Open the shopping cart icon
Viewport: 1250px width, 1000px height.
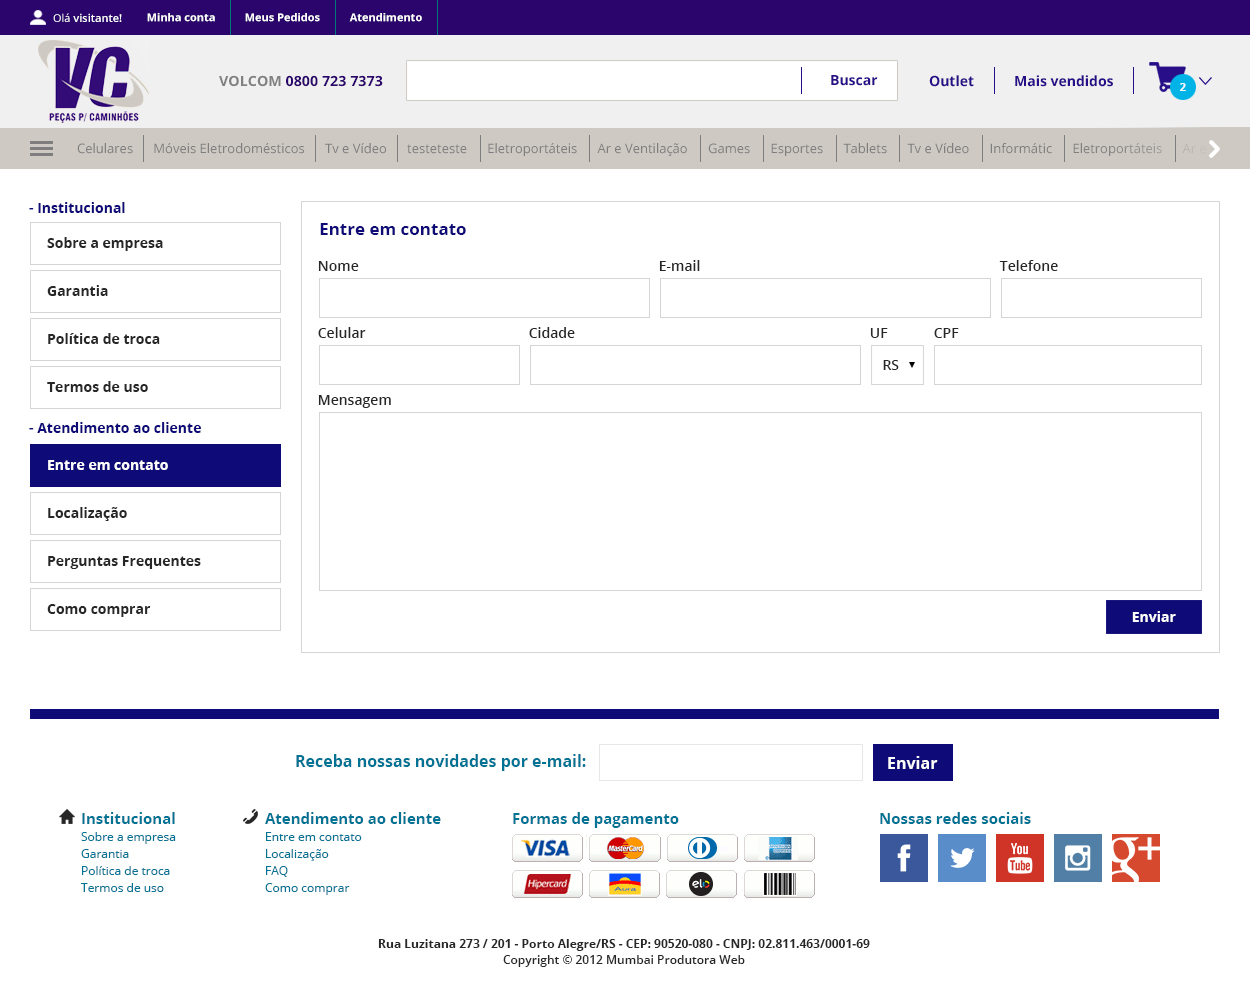coord(1167,79)
